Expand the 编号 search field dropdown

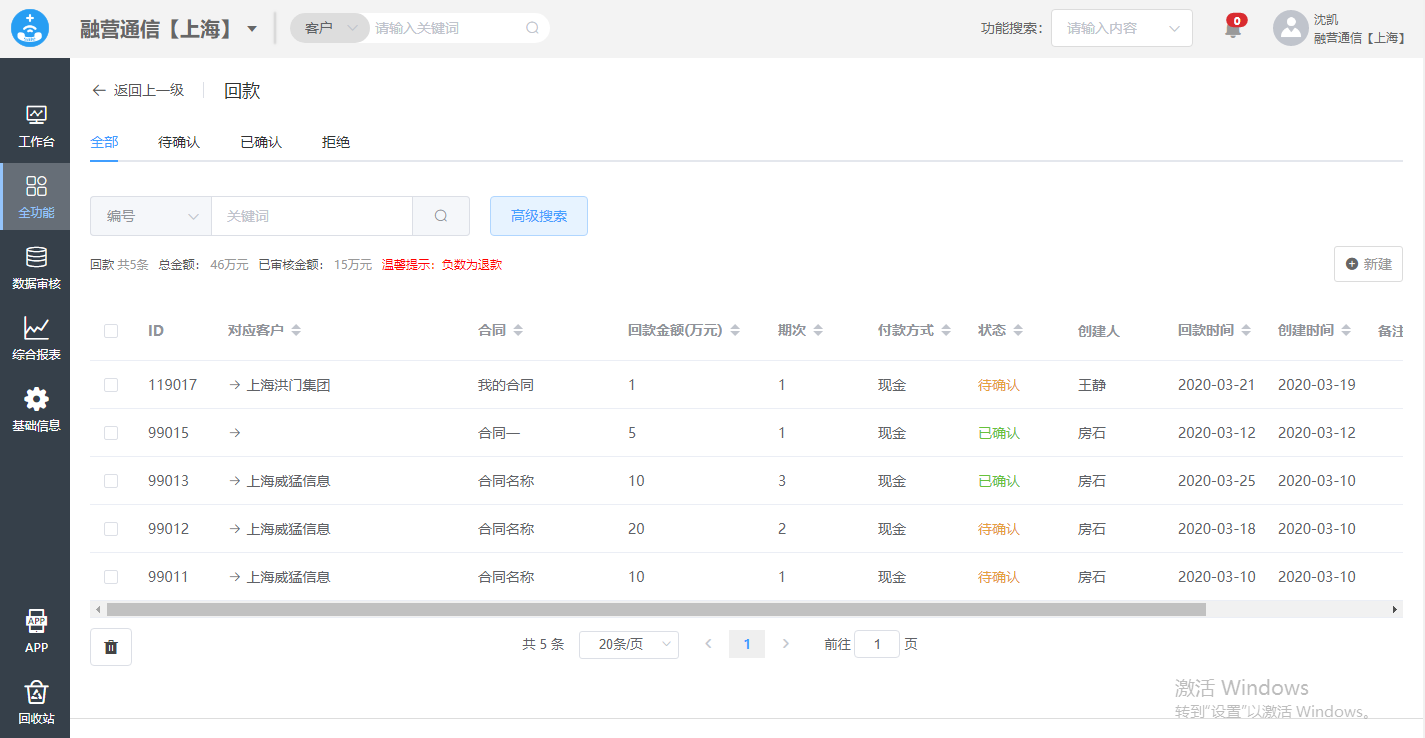151,216
